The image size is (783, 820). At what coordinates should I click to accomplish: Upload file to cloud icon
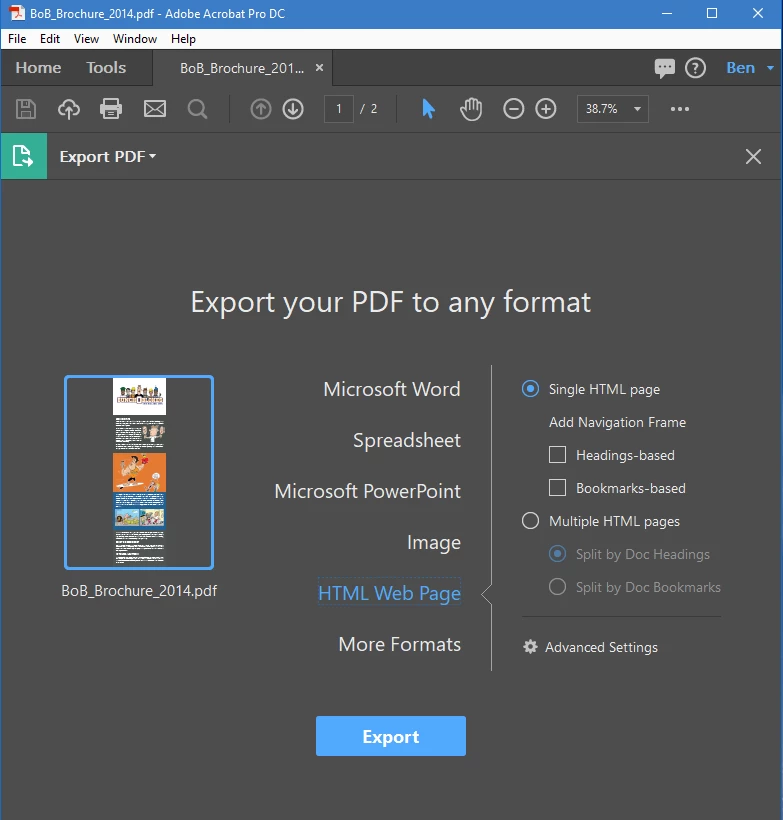(x=69, y=109)
